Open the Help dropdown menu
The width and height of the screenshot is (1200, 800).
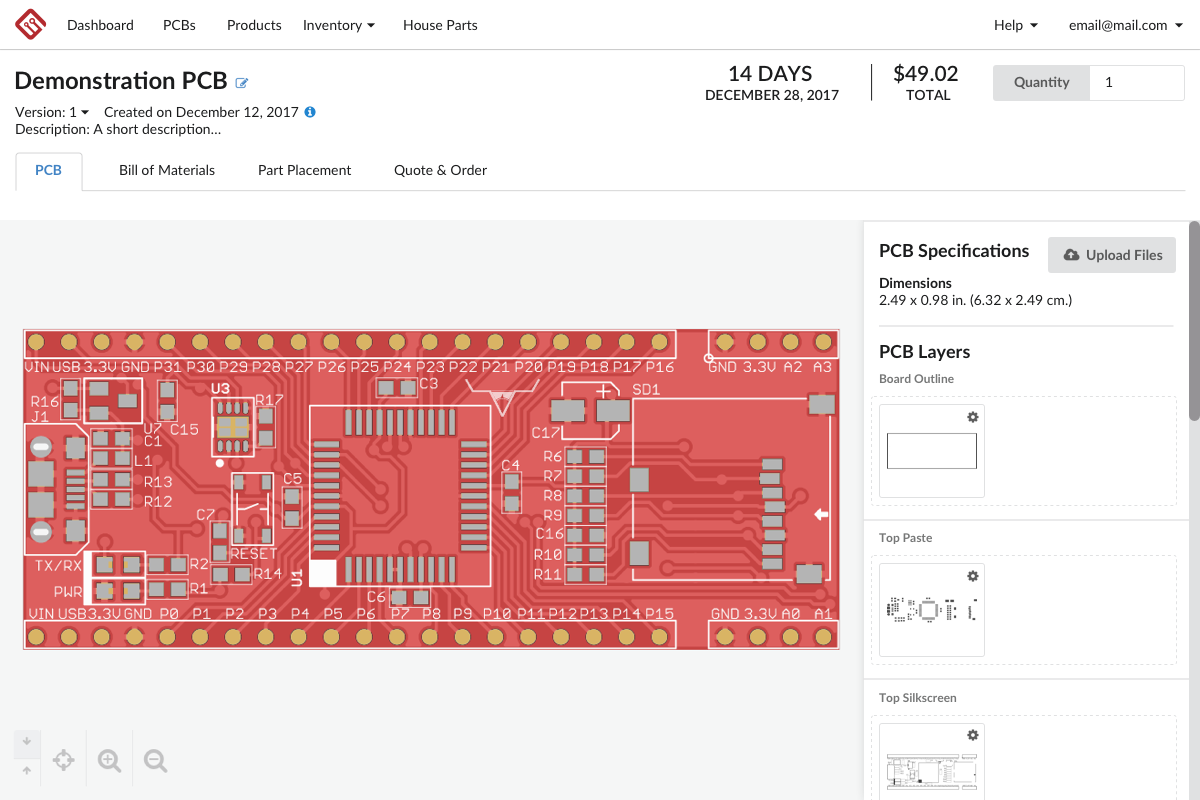tap(1015, 25)
